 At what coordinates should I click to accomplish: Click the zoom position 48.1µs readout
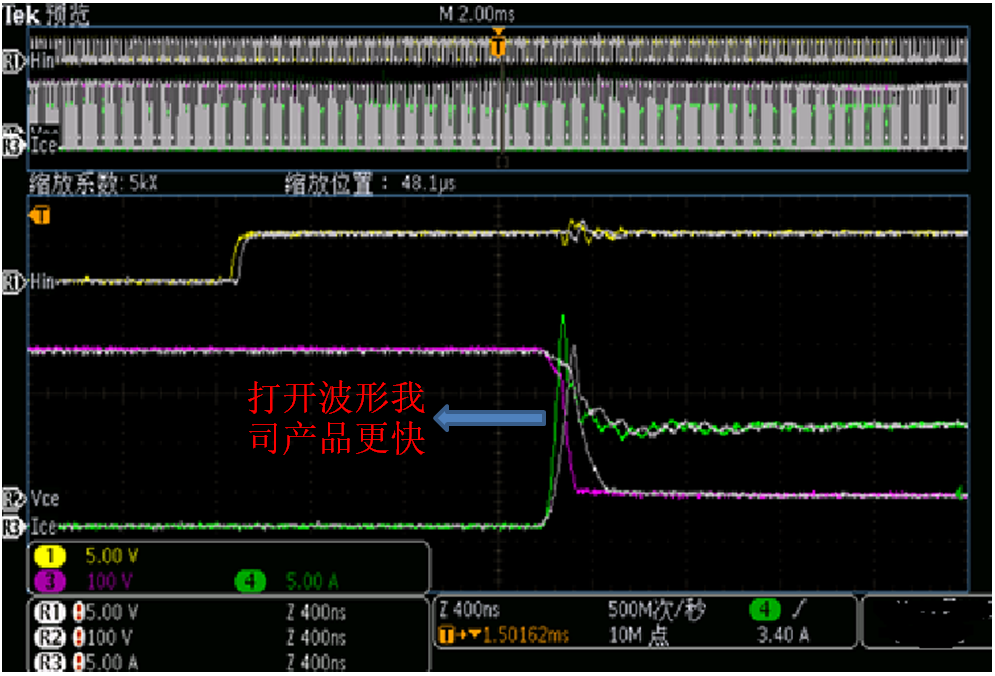(x=371, y=184)
